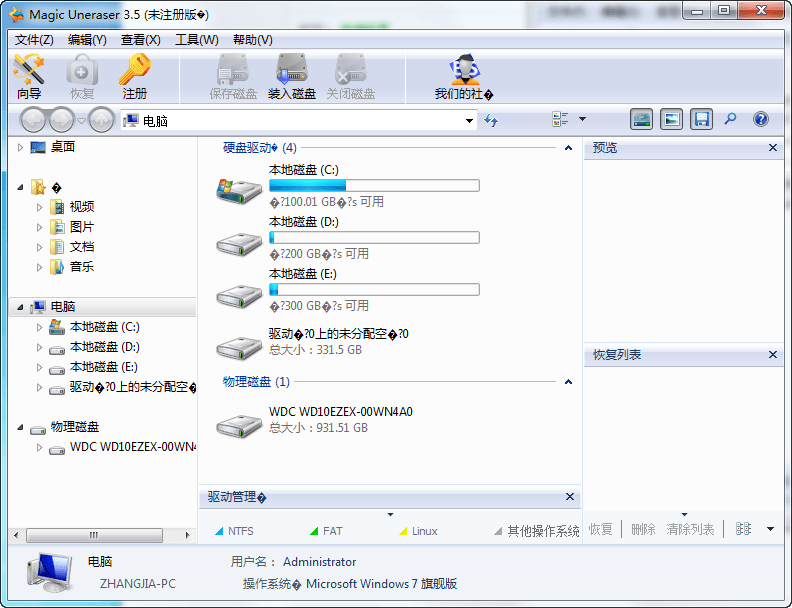This screenshot has width=792, height=608.
Task: Click the 恢复 recover toolbar icon
Action: [x=81, y=76]
